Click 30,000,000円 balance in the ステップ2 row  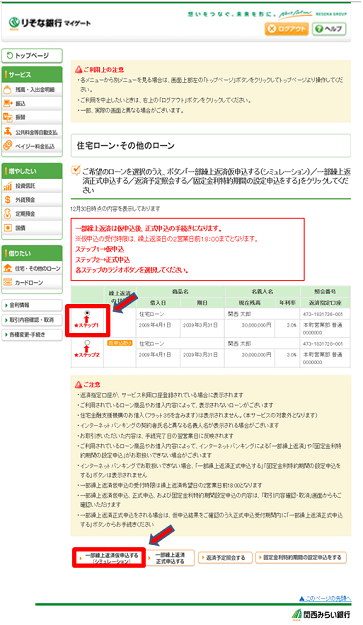(256, 354)
